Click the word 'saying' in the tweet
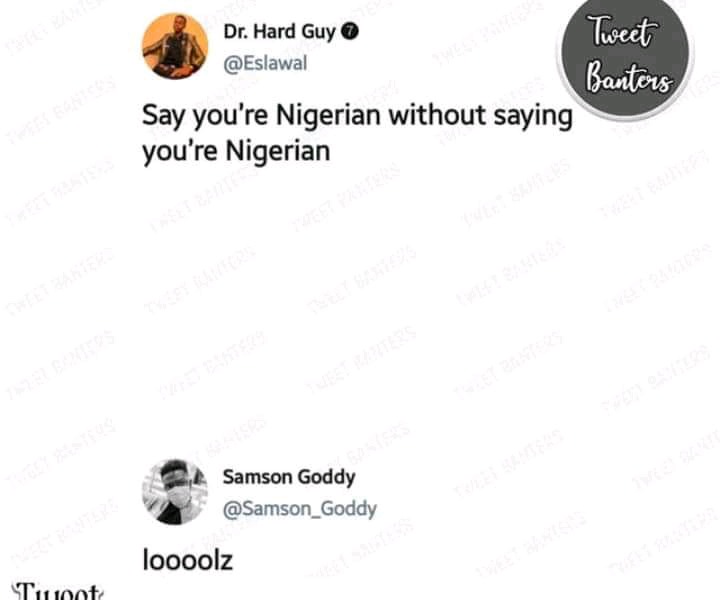This screenshot has width=720, height=600. (533, 116)
